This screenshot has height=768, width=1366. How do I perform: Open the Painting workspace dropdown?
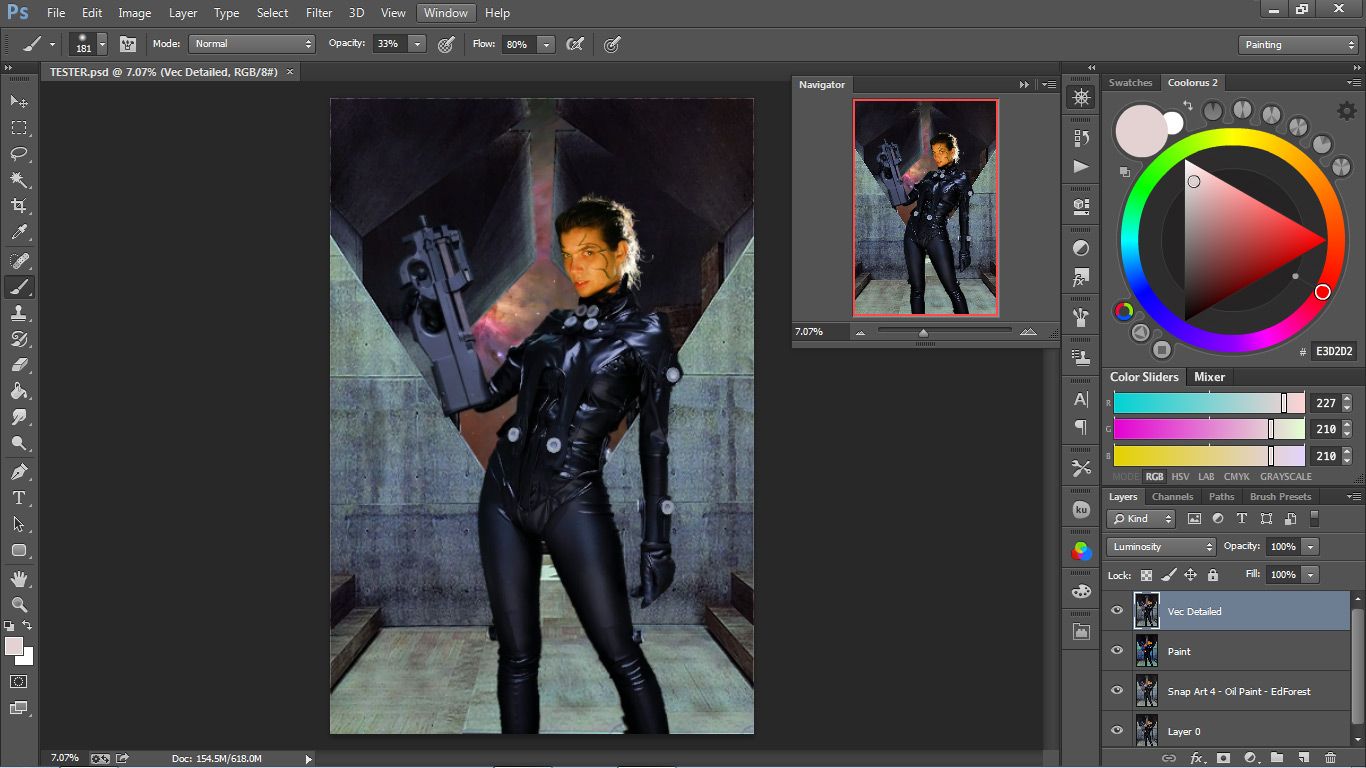click(1297, 45)
